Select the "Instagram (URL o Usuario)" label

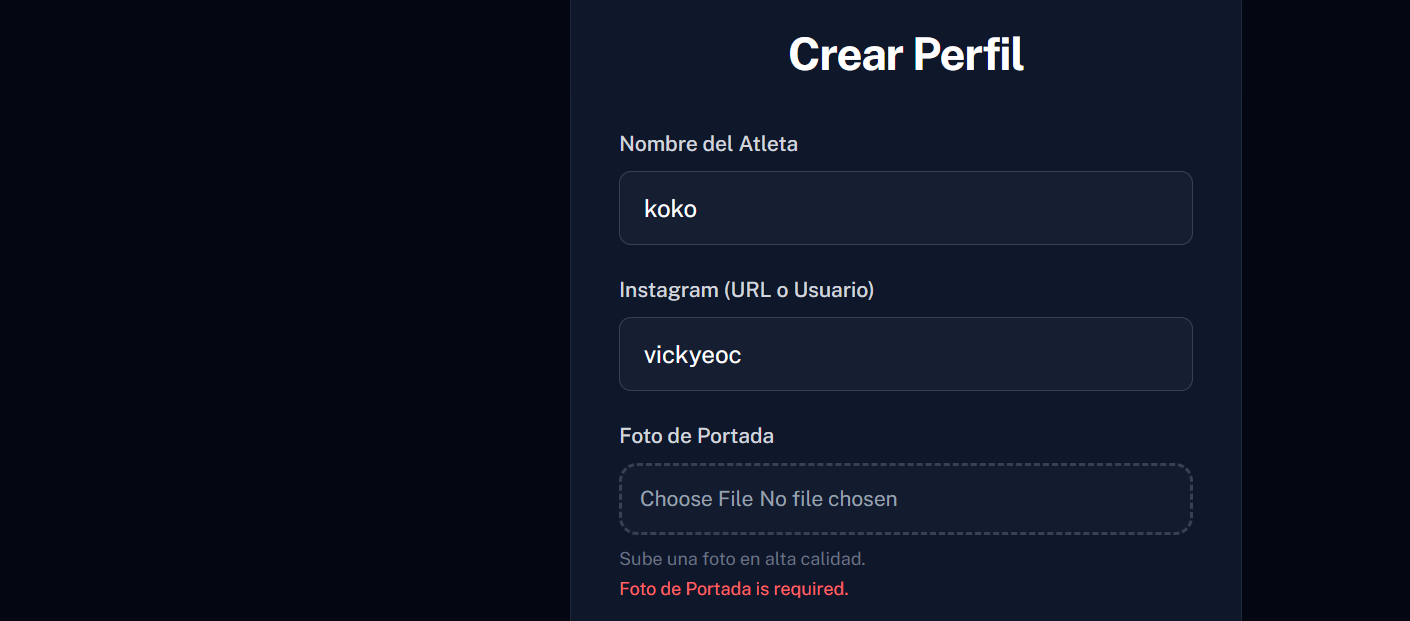(x=746, y=290)
